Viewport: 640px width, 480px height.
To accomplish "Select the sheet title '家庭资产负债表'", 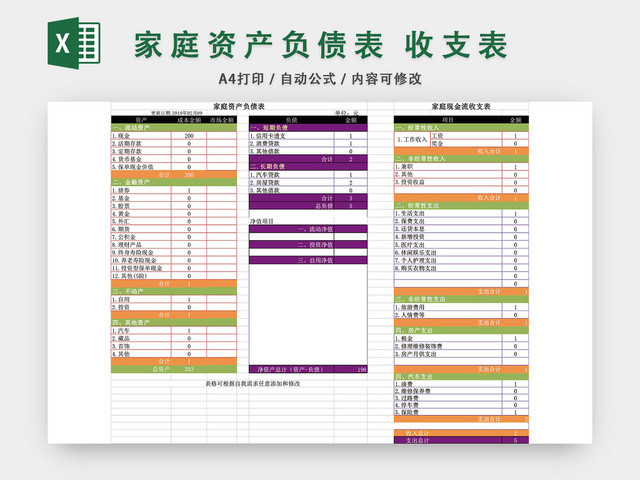I will (239, 107).
